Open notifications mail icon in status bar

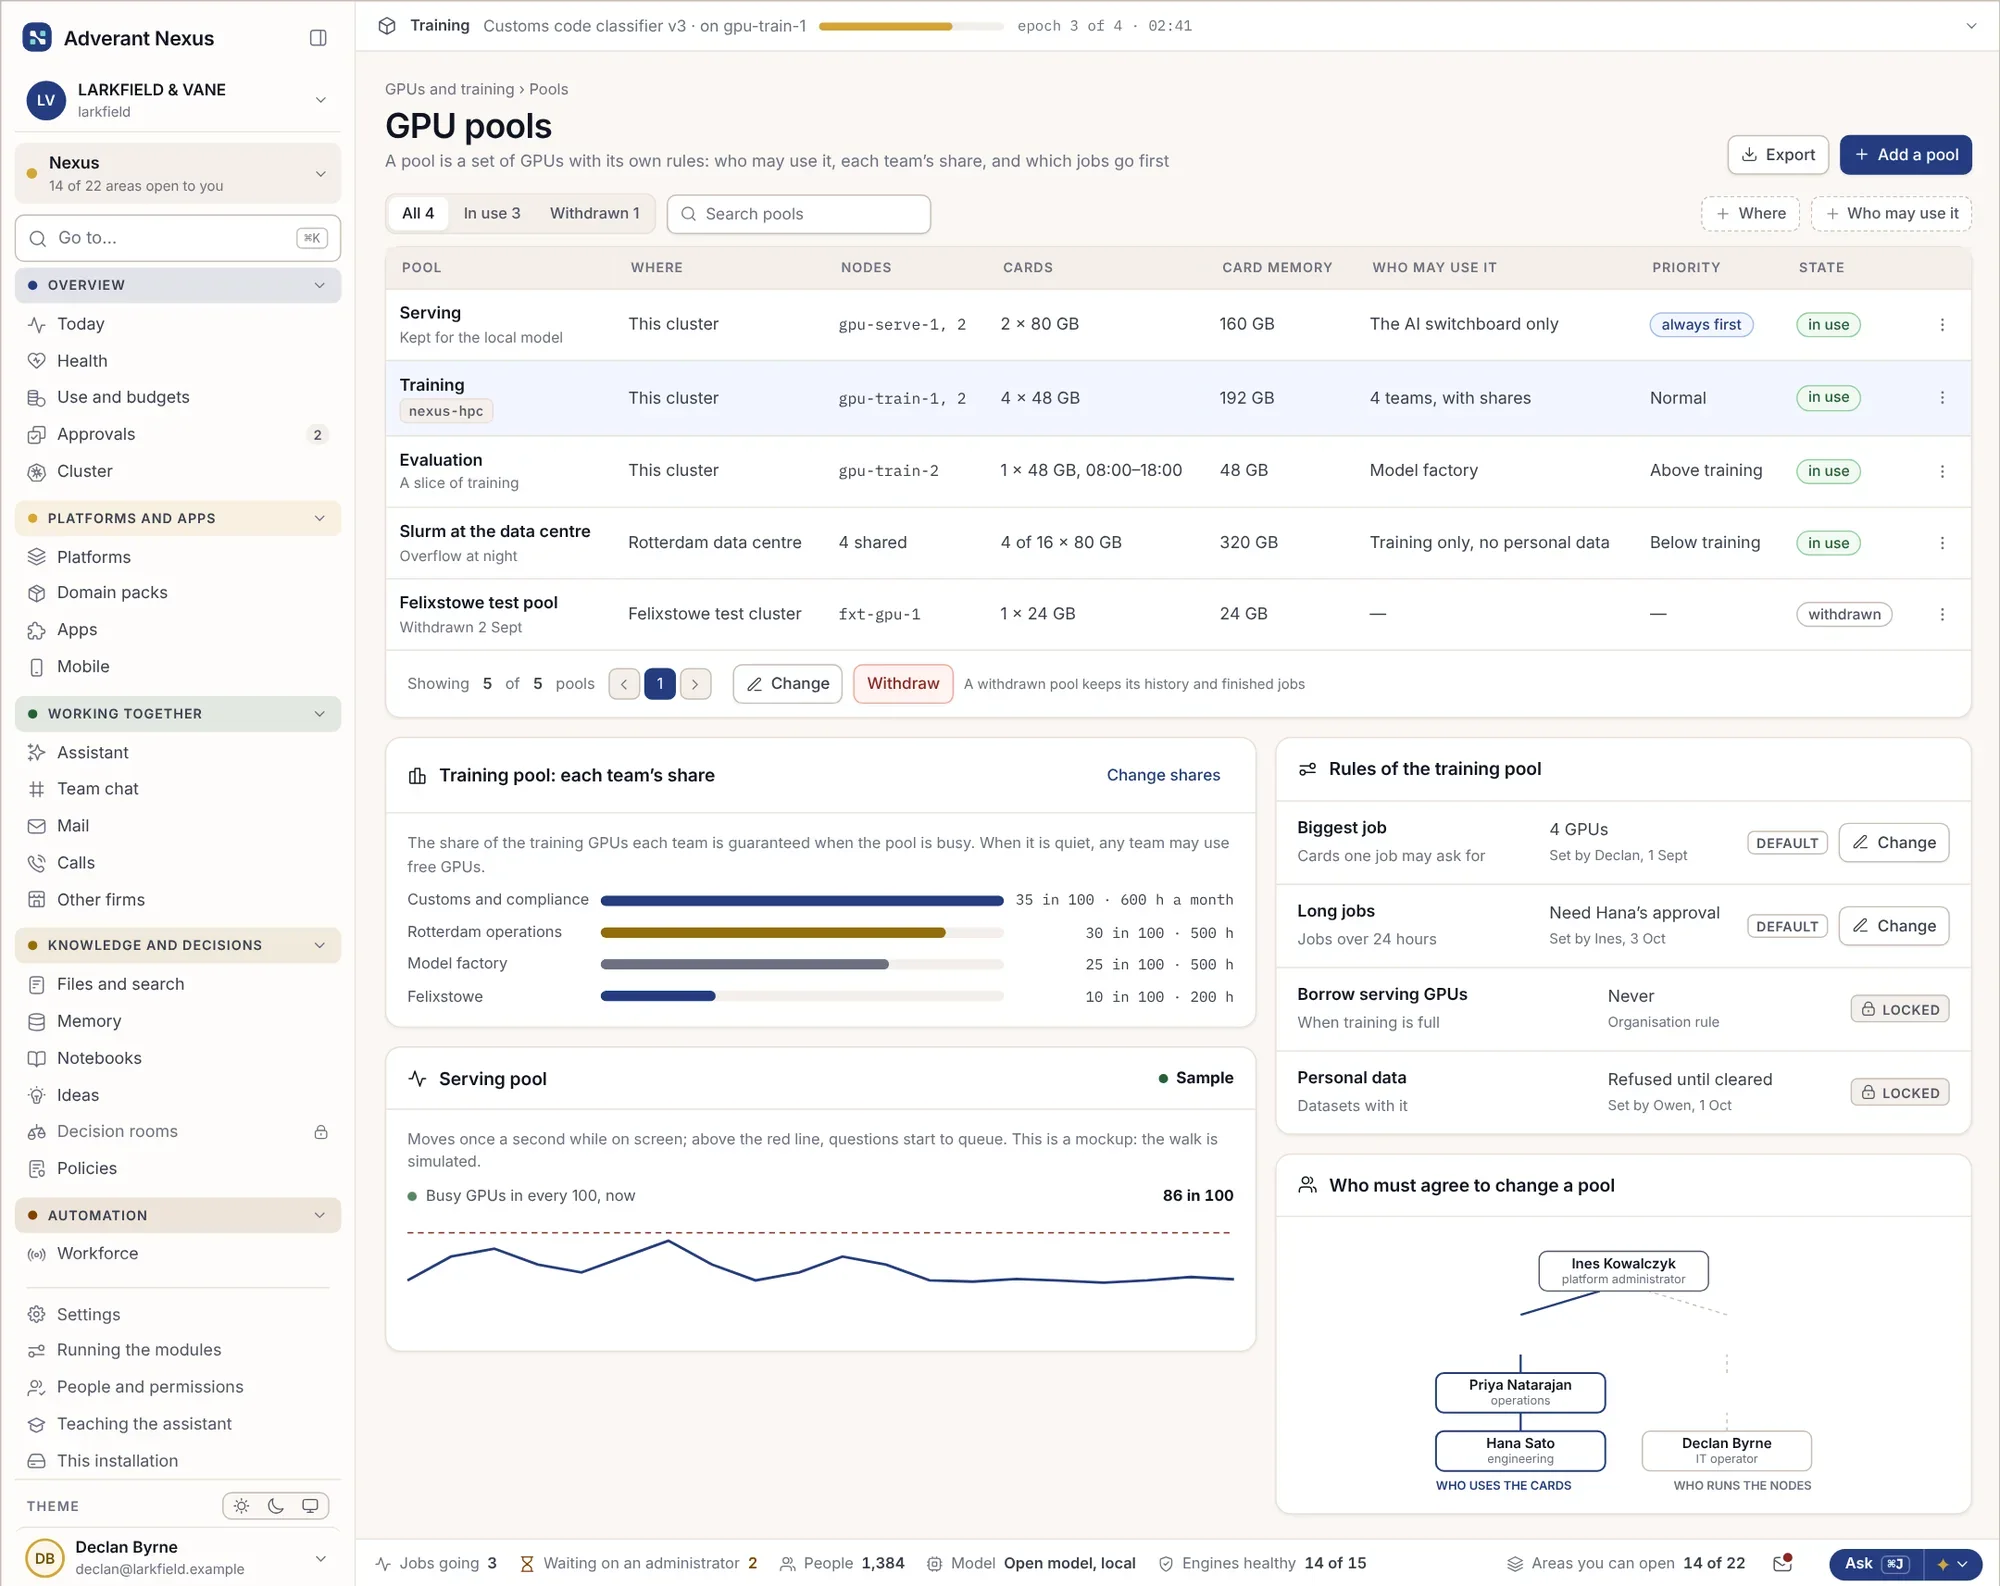click(x=1782, y=1563)
